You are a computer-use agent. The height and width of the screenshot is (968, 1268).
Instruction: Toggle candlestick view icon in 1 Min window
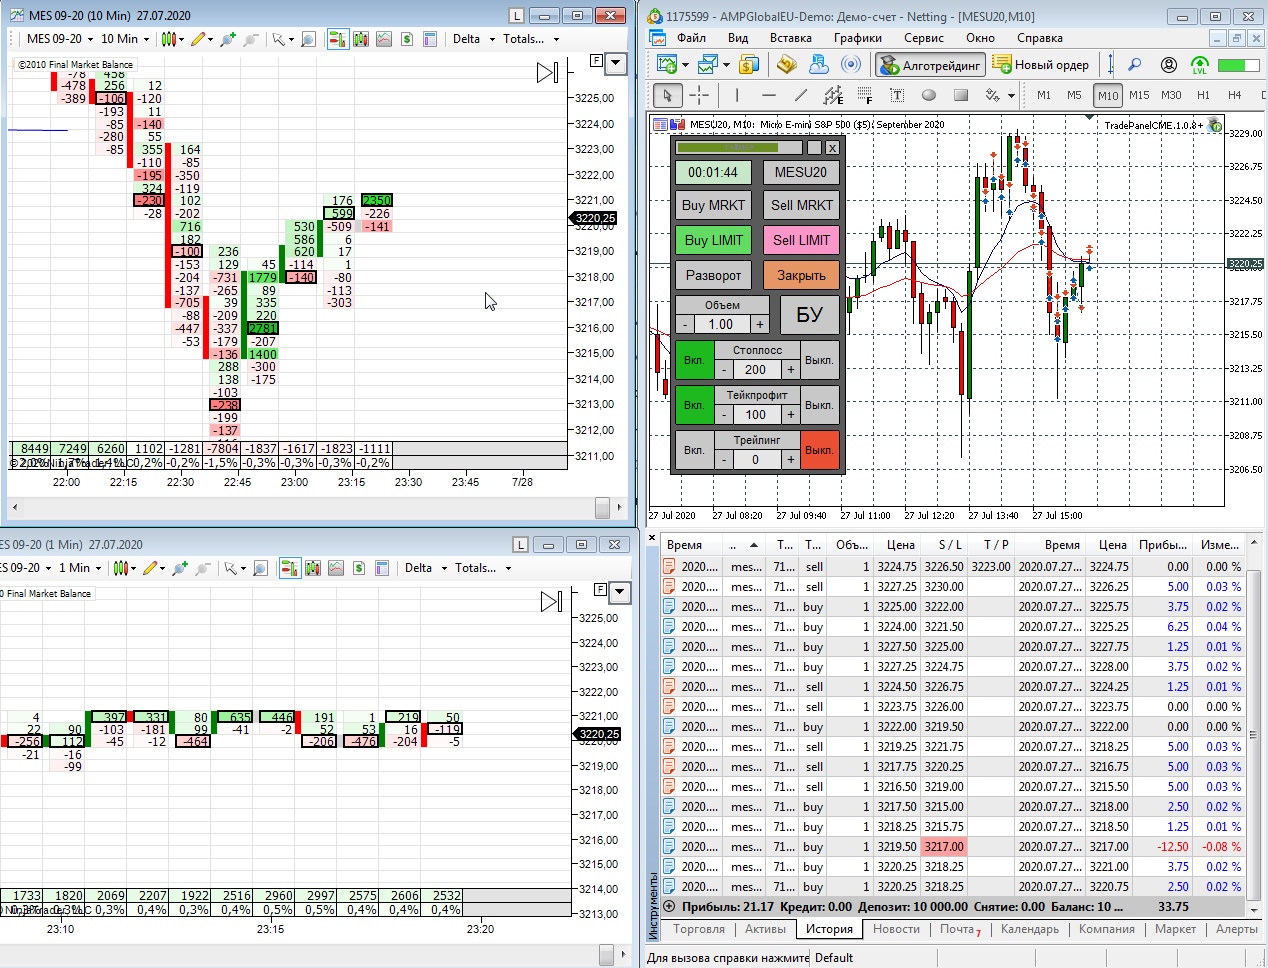click(313, 568)
